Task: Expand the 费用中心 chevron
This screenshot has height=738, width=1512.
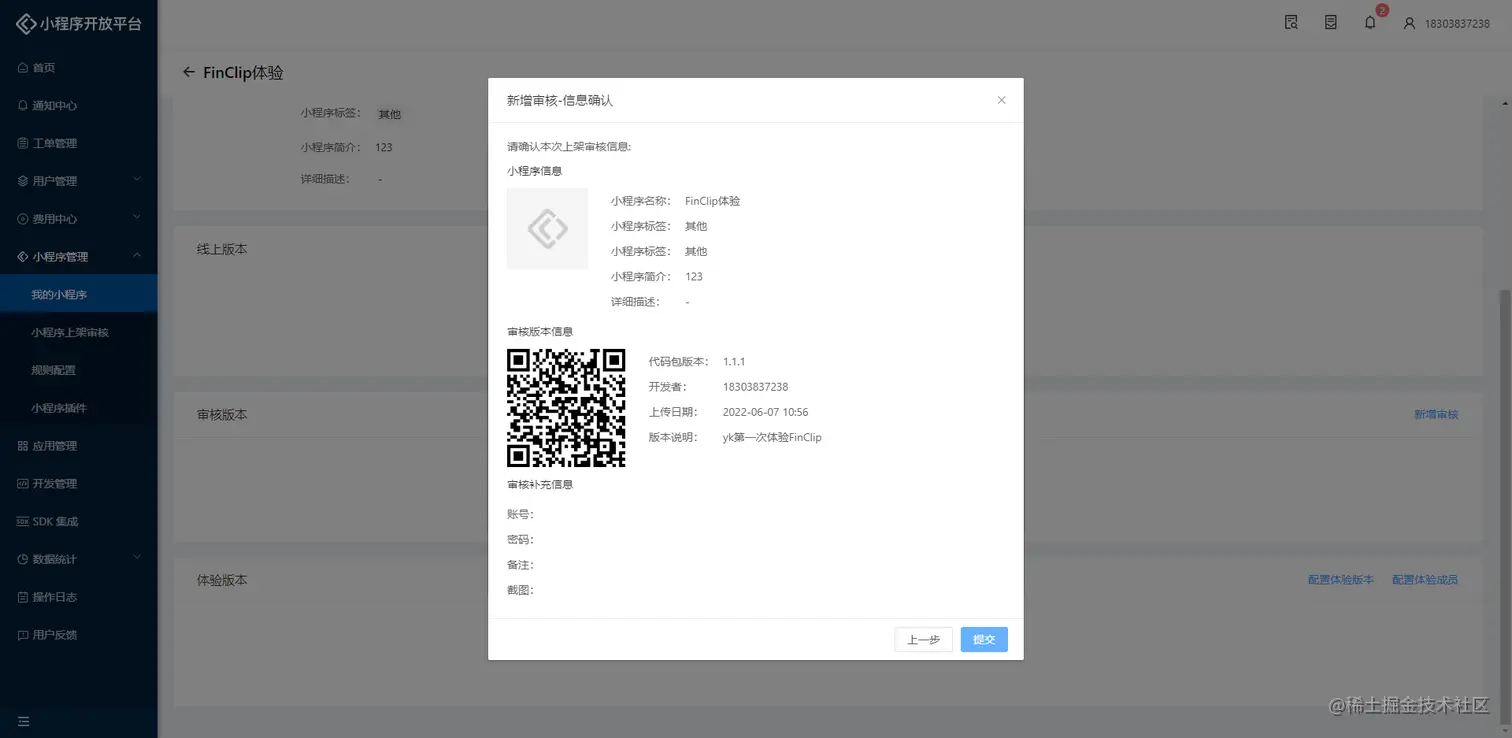Action: 138,218
